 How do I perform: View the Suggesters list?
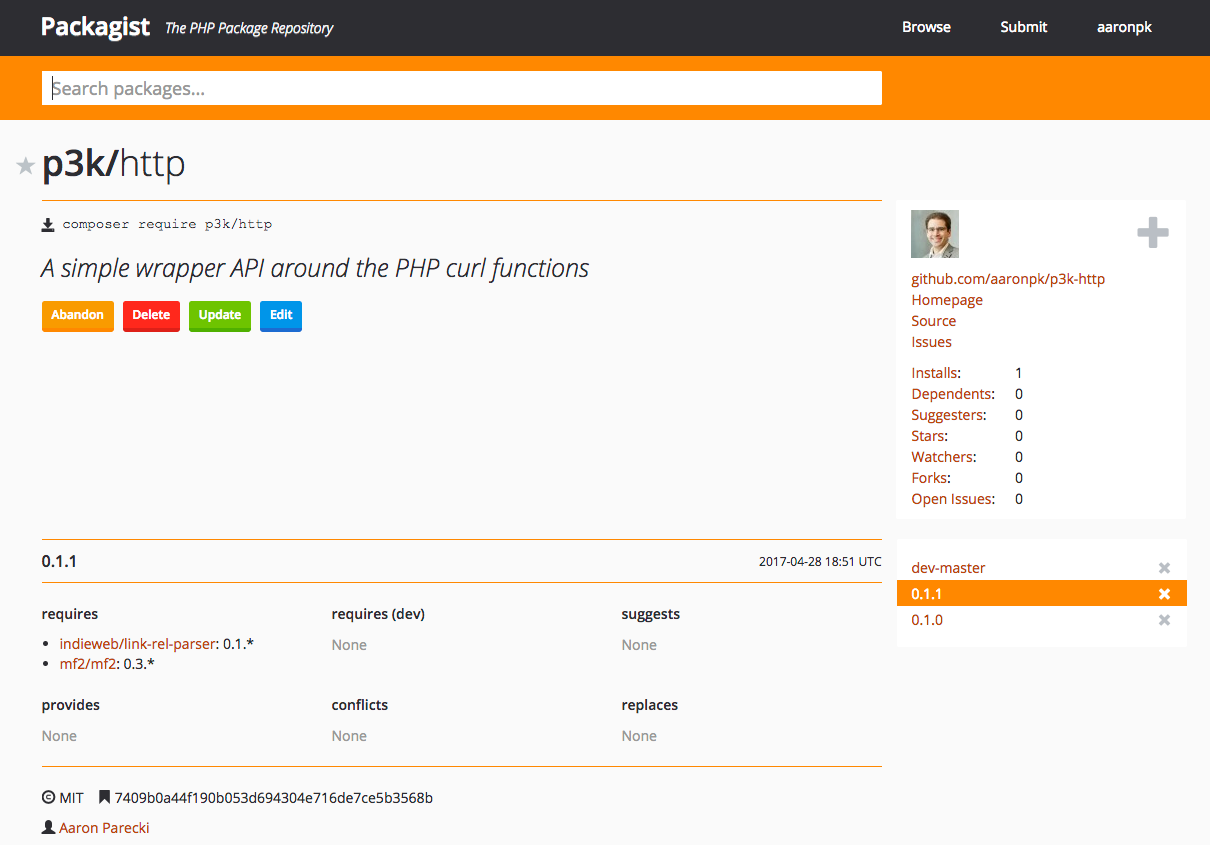[948, 415]
